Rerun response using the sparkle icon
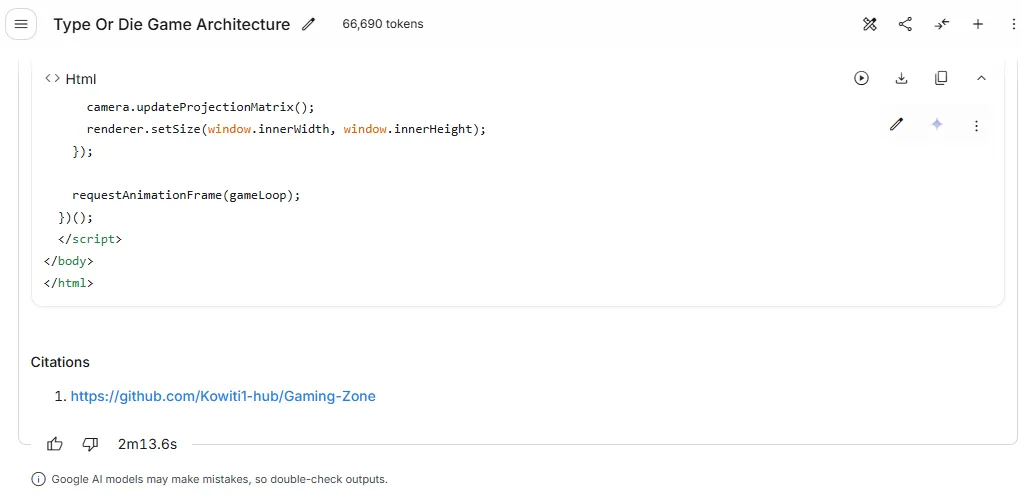This screenshot has width=1022, height=504. 937,125
